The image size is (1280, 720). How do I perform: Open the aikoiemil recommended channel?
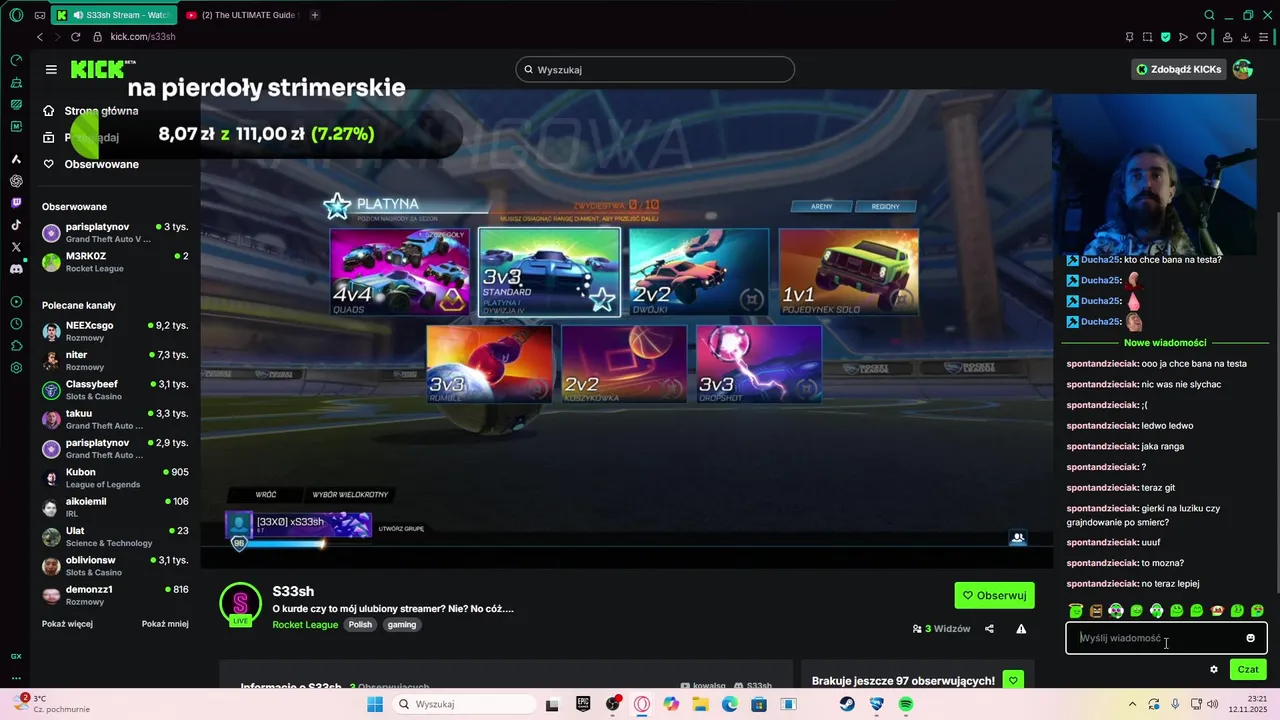click(115, 507)
